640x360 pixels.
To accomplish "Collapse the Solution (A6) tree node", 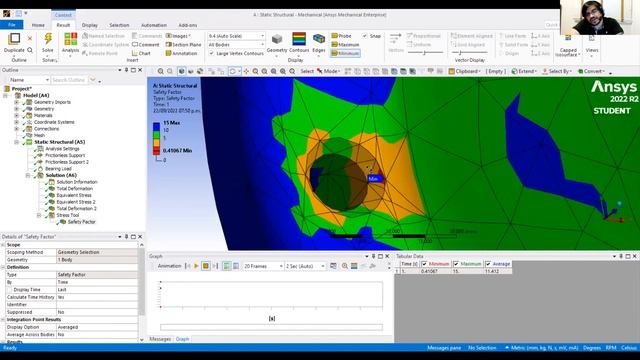I will click(28, 176).
